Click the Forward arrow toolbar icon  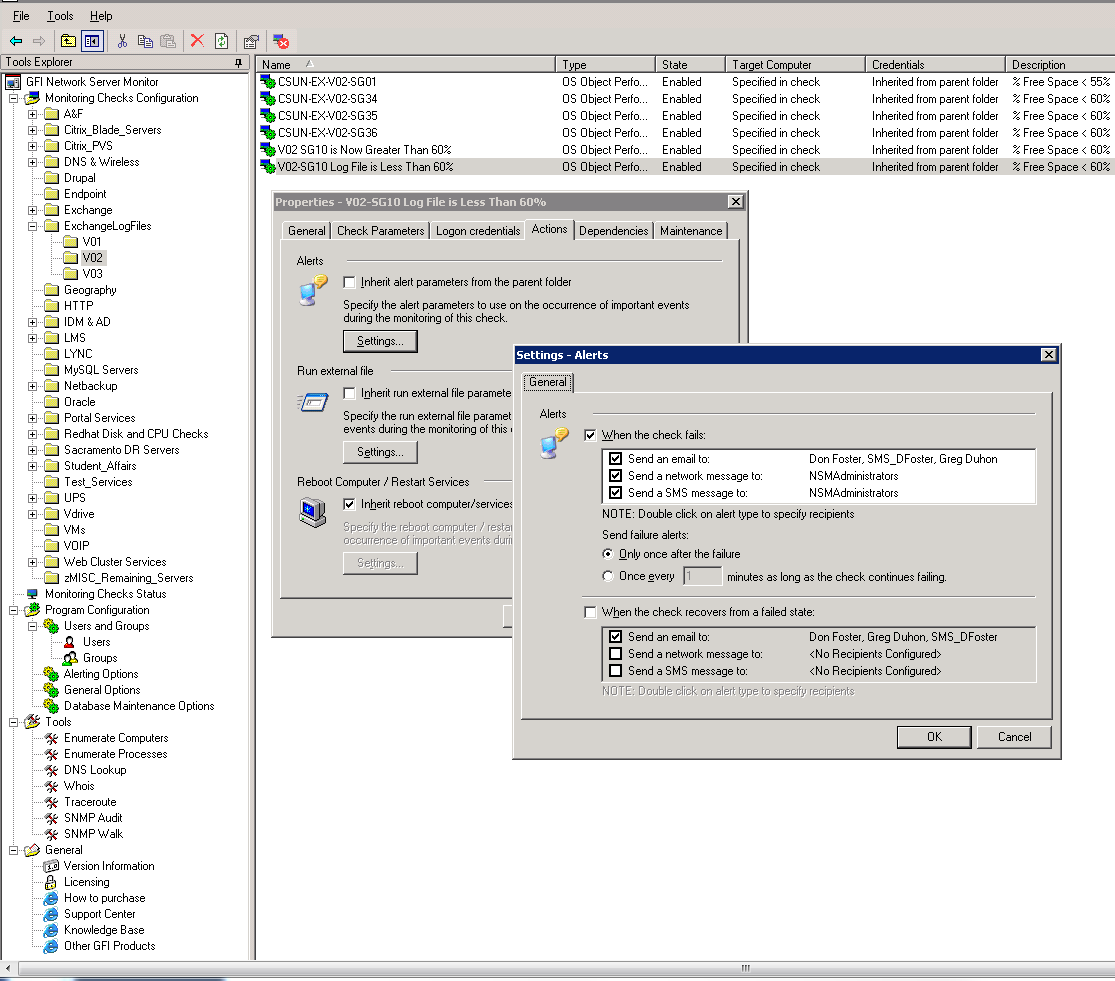click(39, 41)
